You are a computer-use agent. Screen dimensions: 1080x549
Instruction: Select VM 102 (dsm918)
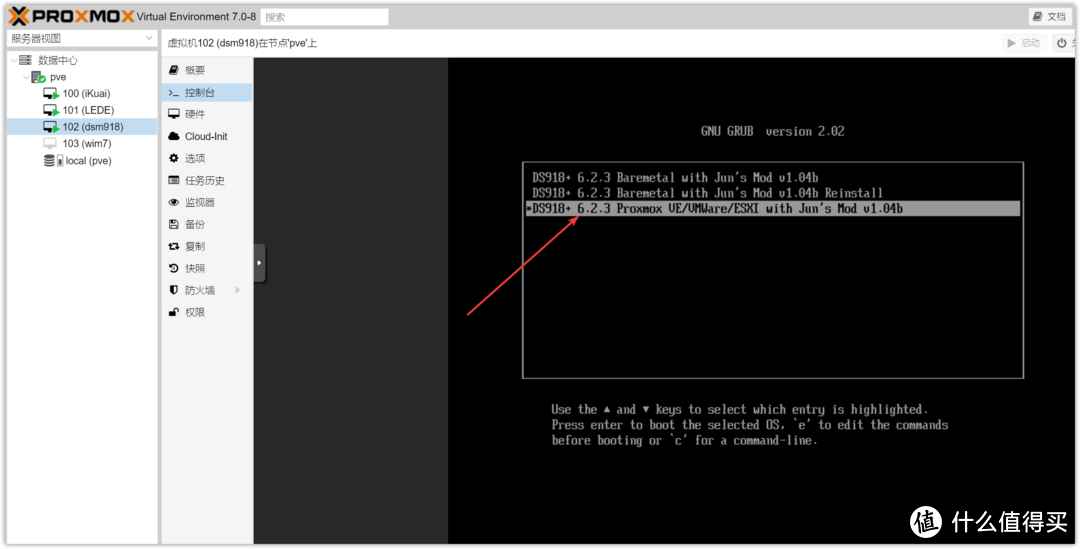pyautogui.click(x=82, y=127)
